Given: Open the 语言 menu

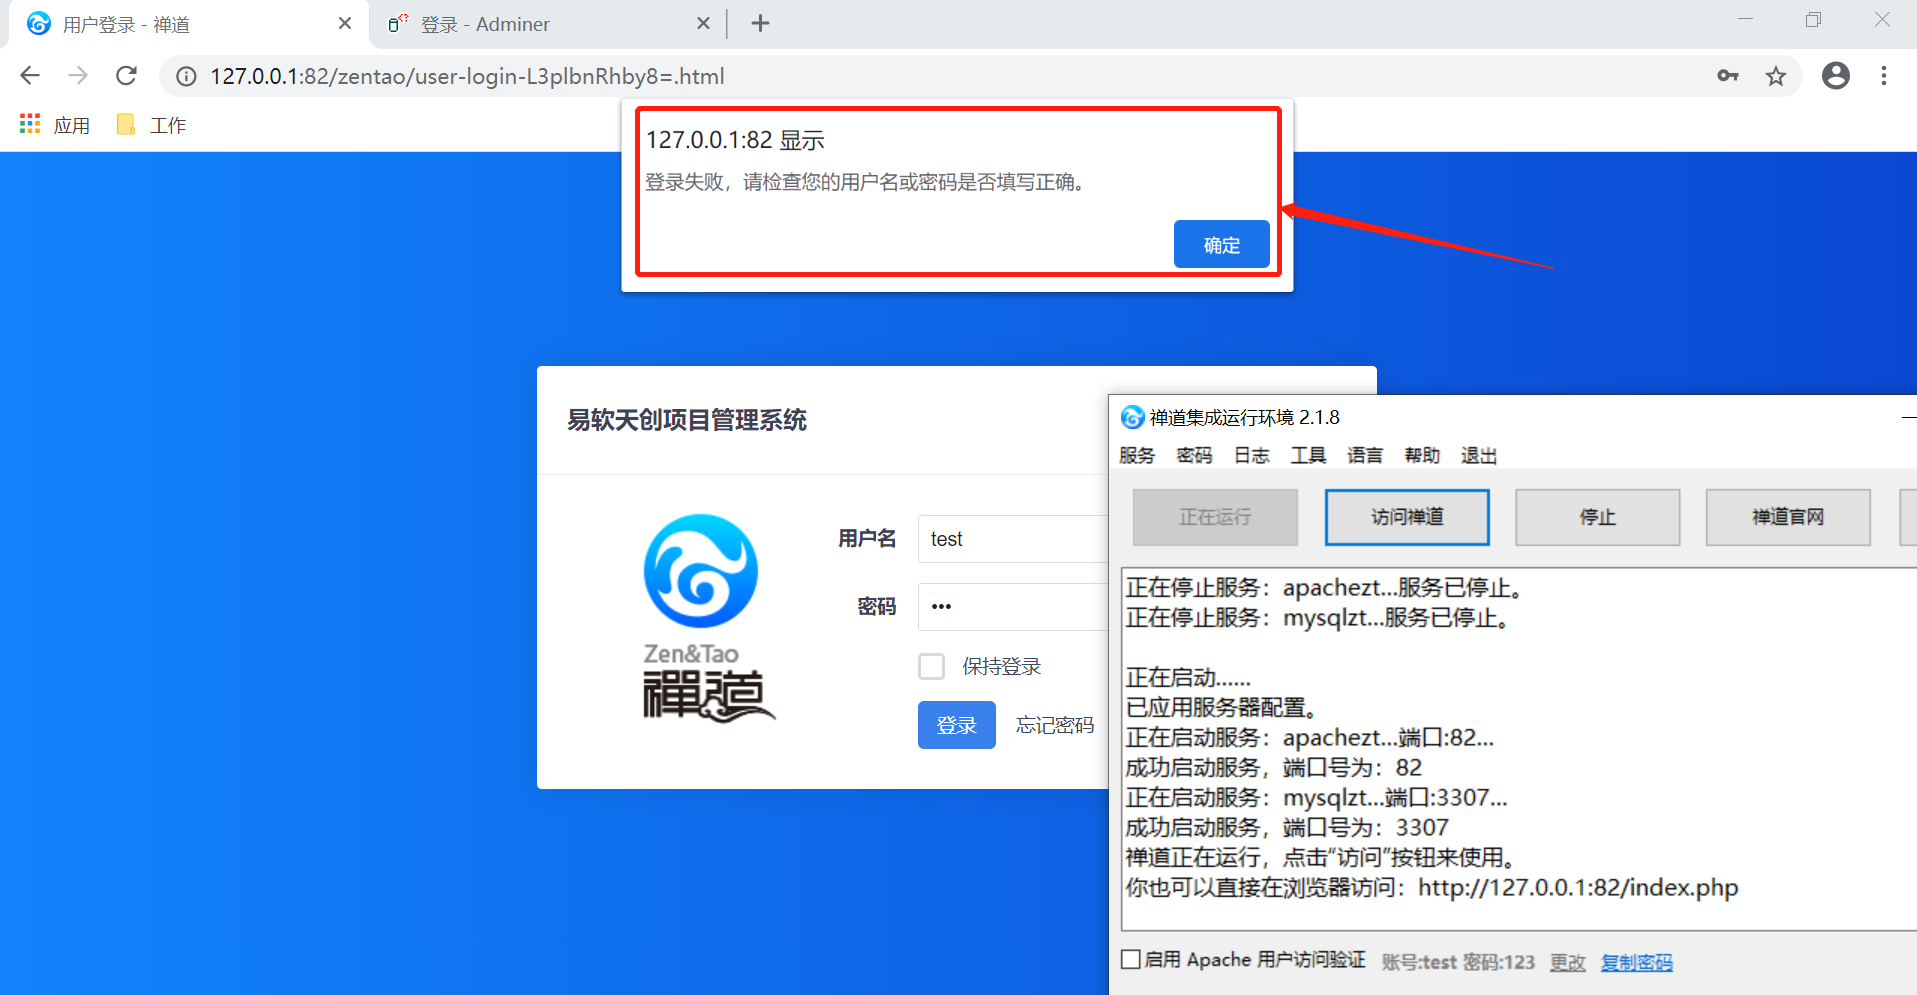Looking at the screenshot, I should coord(1365,456).
